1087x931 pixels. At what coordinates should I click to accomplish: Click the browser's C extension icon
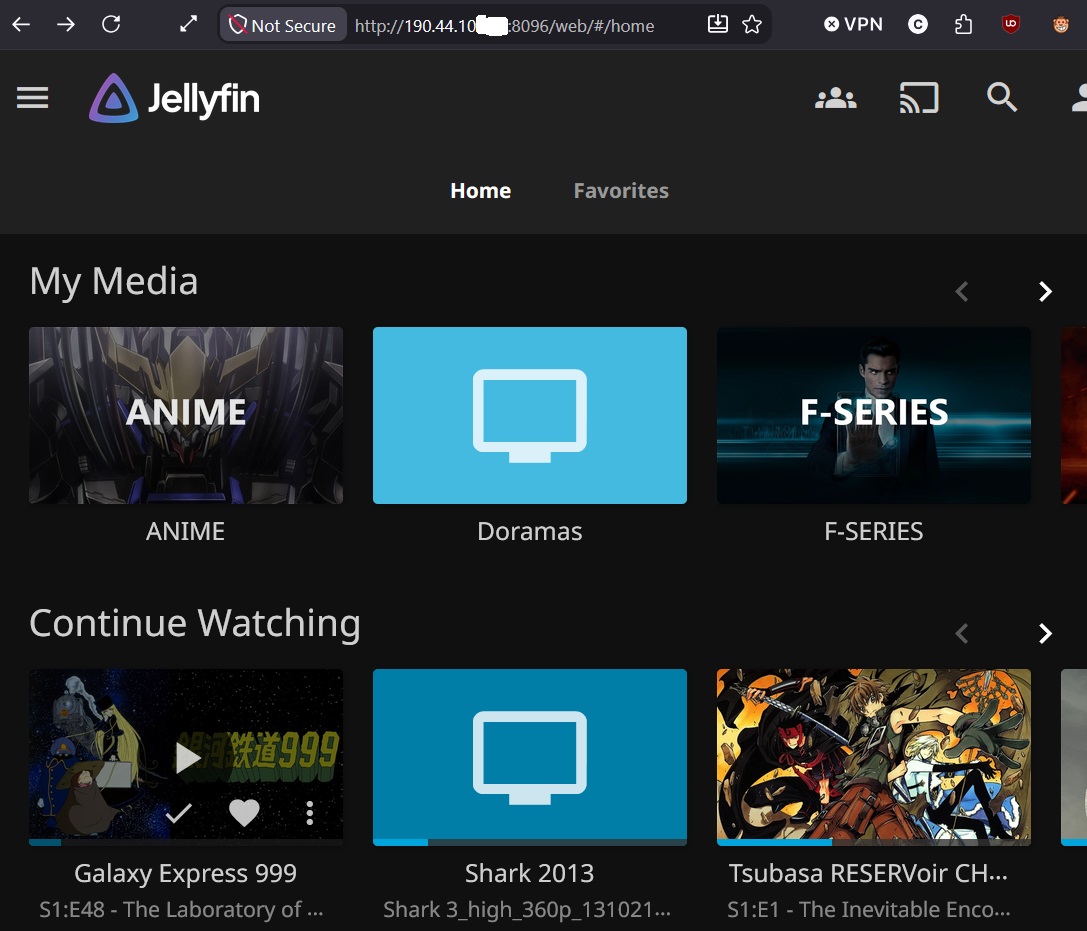click(x=918, y=25)
